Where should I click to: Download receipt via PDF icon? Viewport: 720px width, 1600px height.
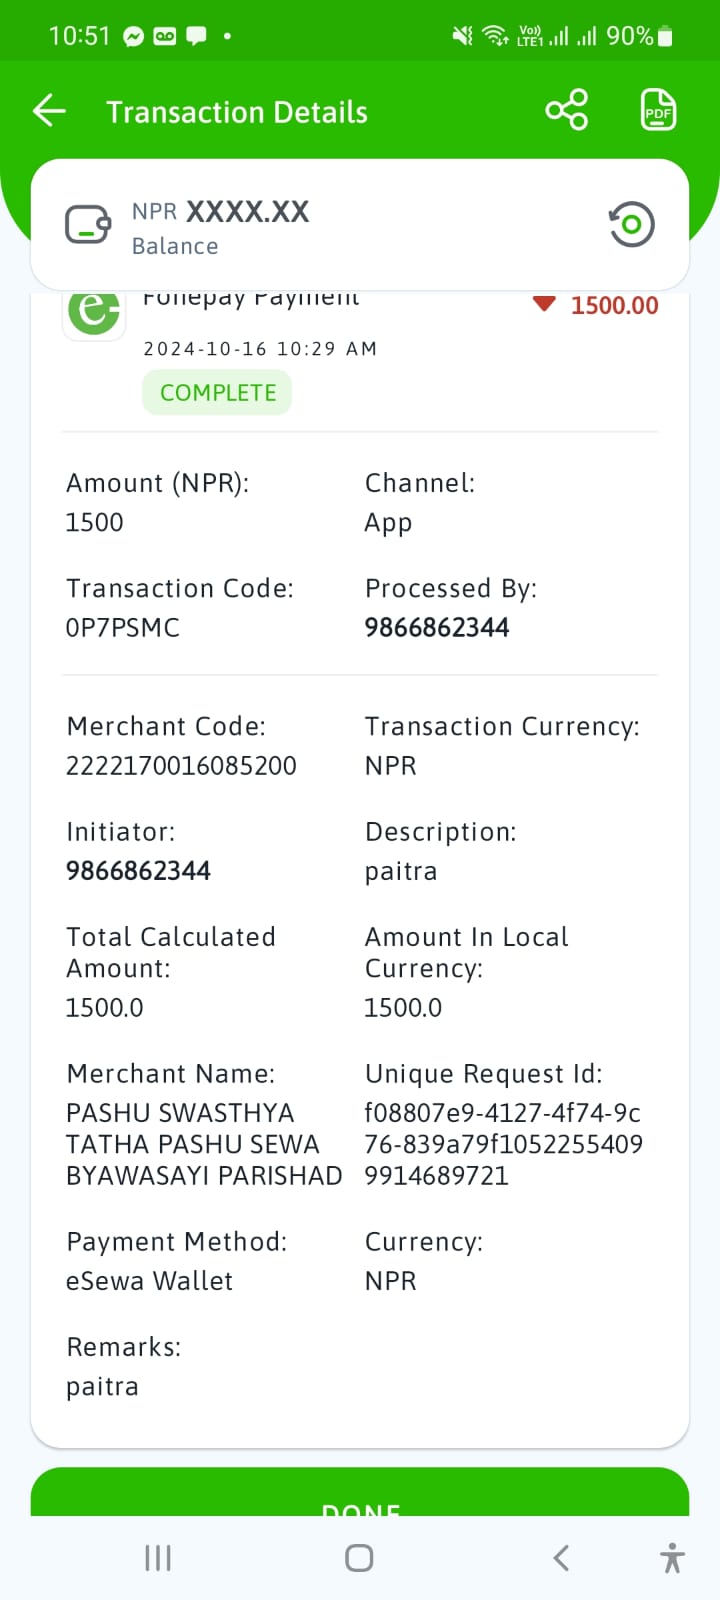658,110
